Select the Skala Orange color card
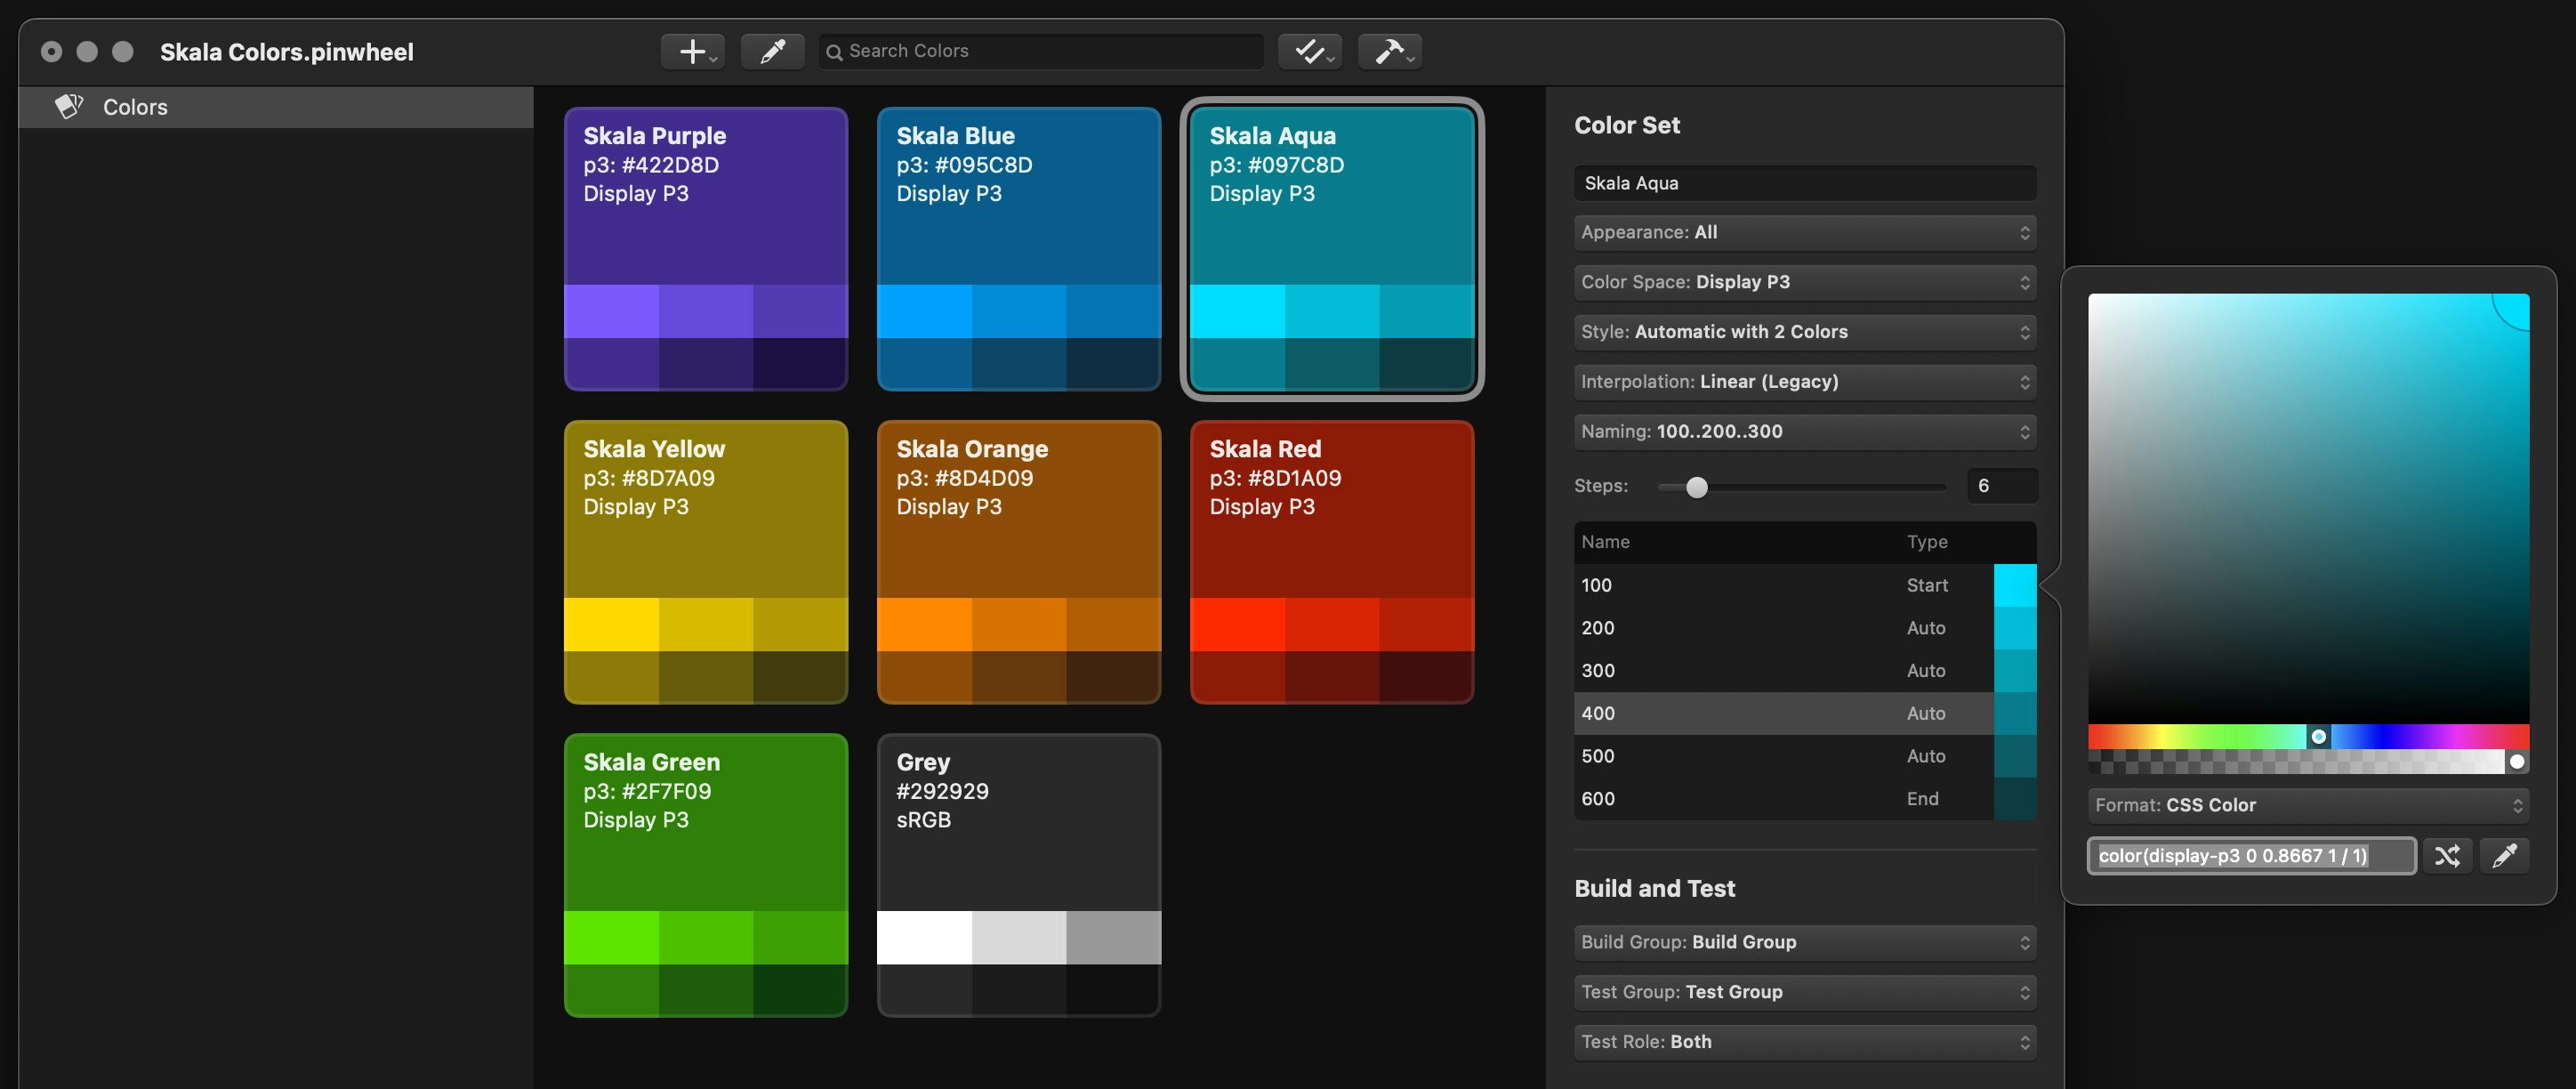The width and height of the screenshot is (2576, 1089). (x=1019, y=562)
